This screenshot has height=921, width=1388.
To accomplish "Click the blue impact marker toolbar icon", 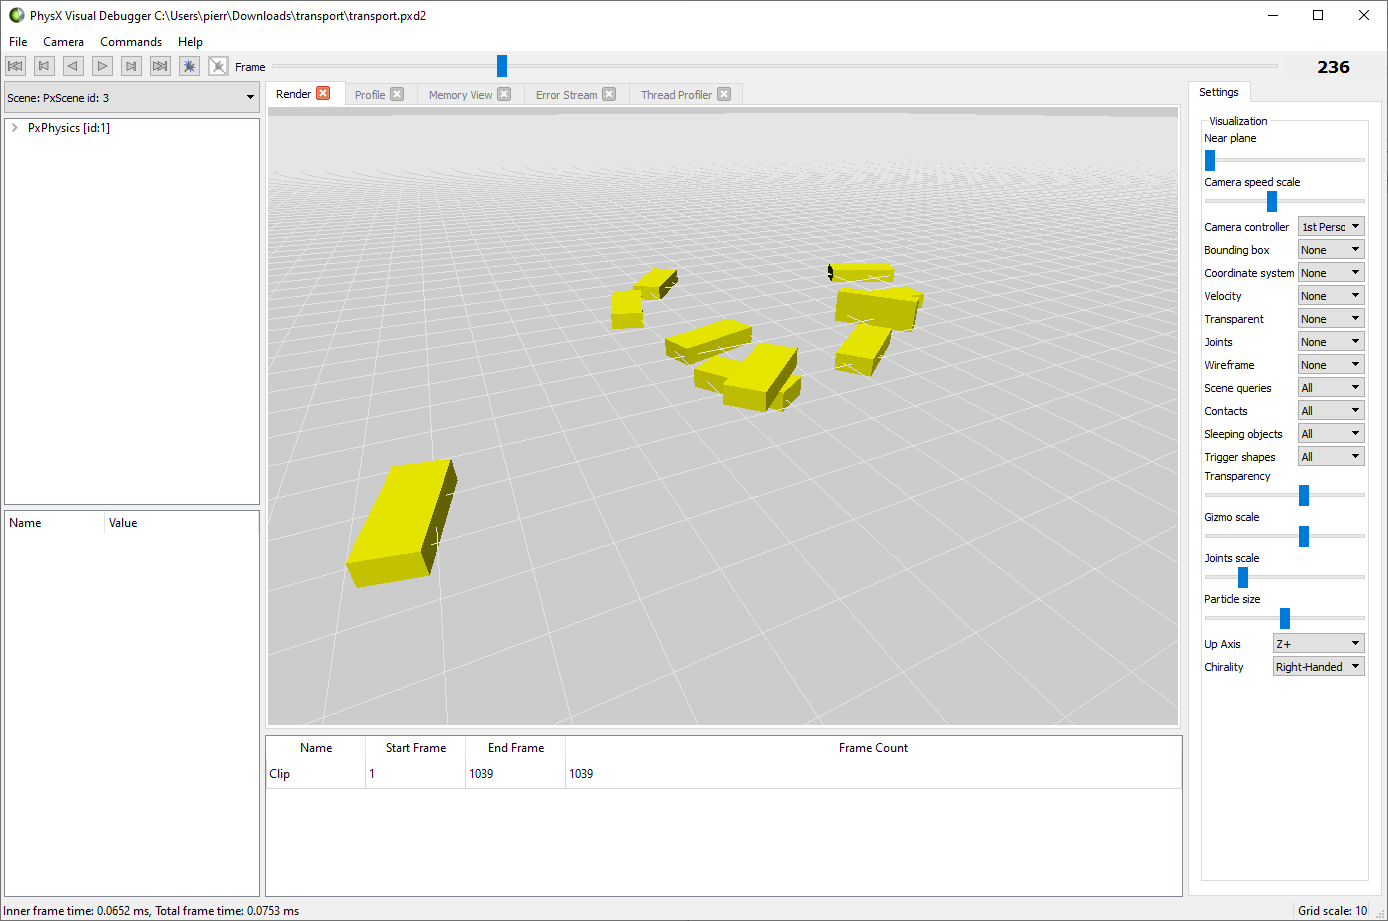I will (189, 65).
